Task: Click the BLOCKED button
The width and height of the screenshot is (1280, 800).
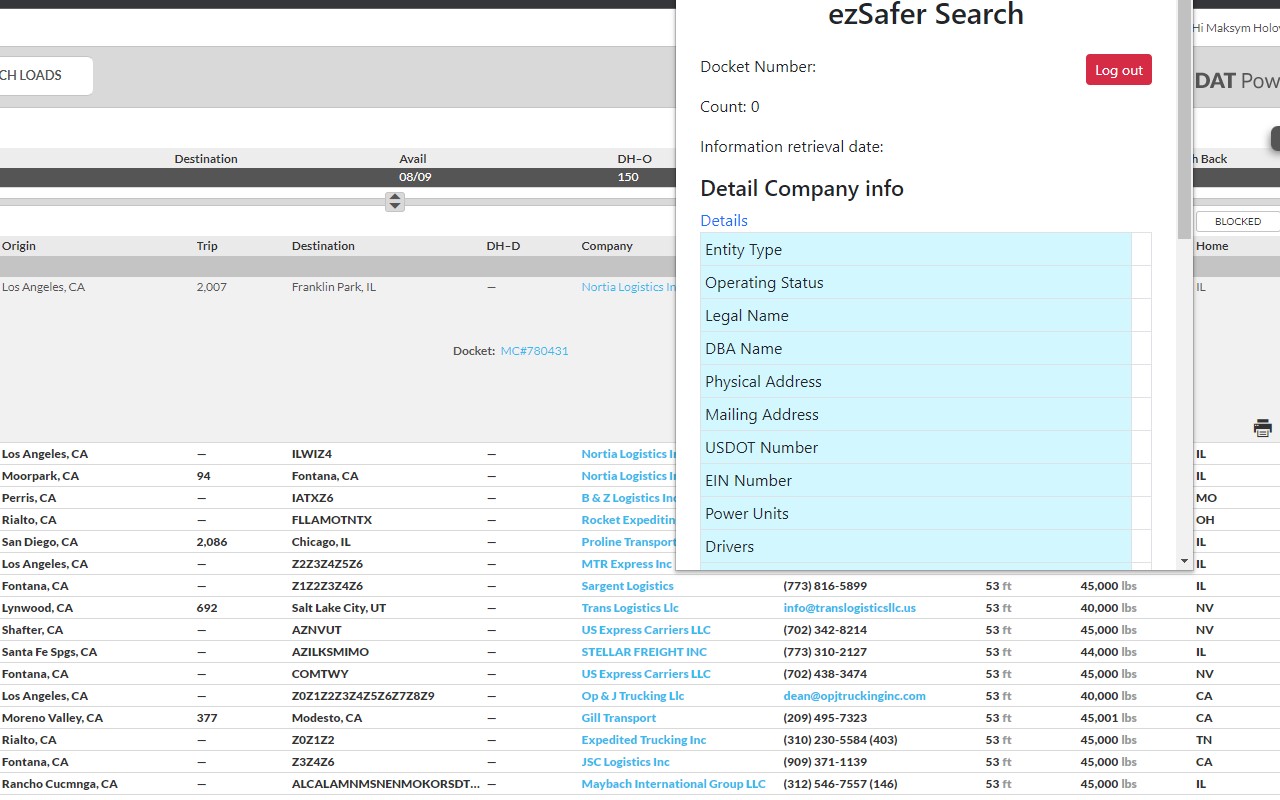Action: pos(1237,221)
